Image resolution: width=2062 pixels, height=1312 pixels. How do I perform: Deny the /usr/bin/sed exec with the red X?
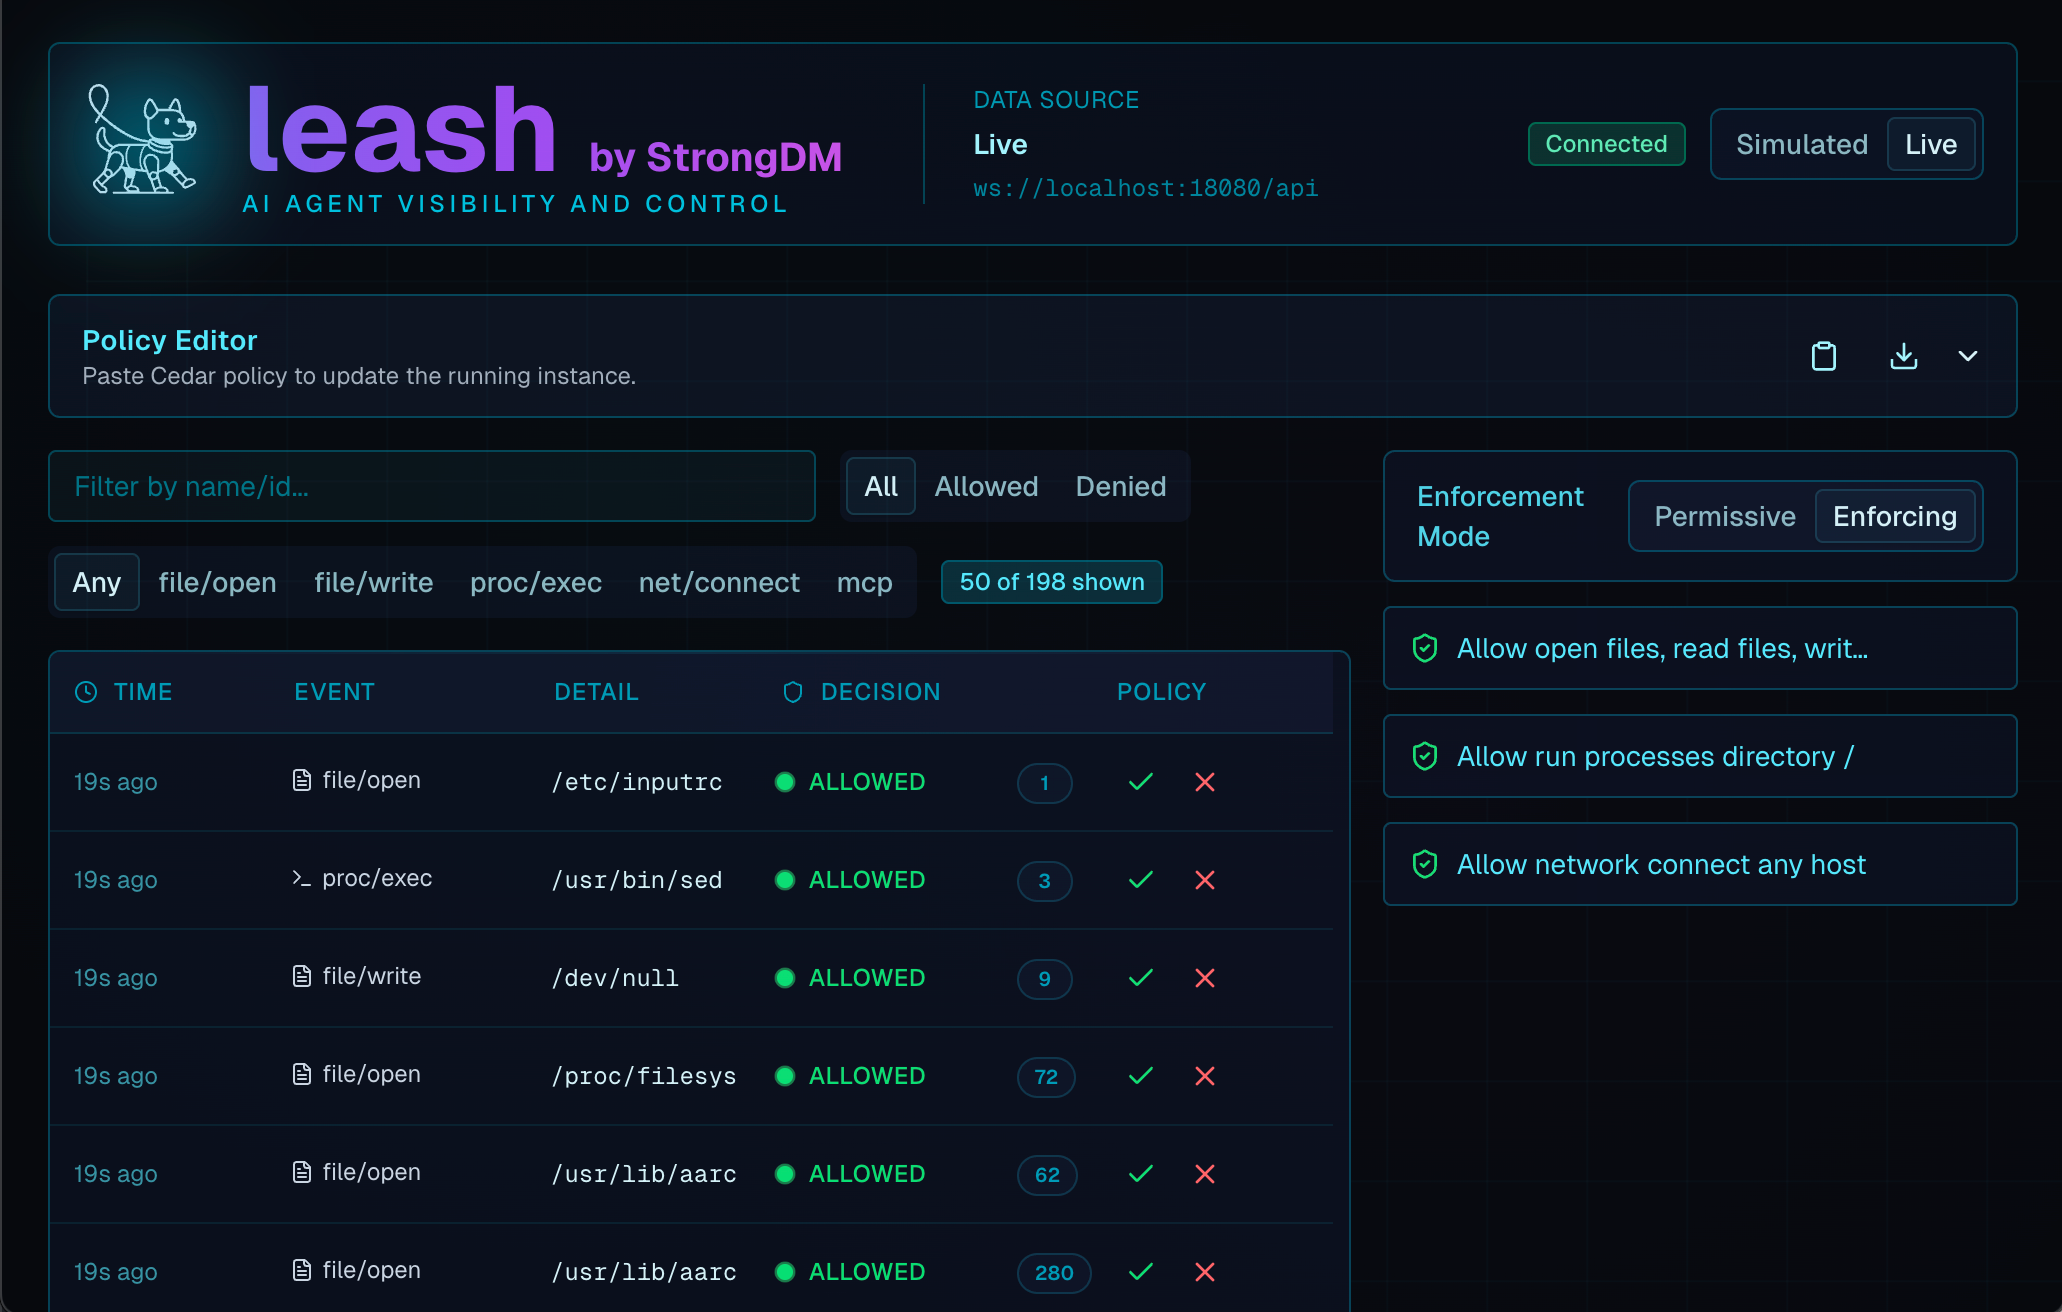(1204, 880)
